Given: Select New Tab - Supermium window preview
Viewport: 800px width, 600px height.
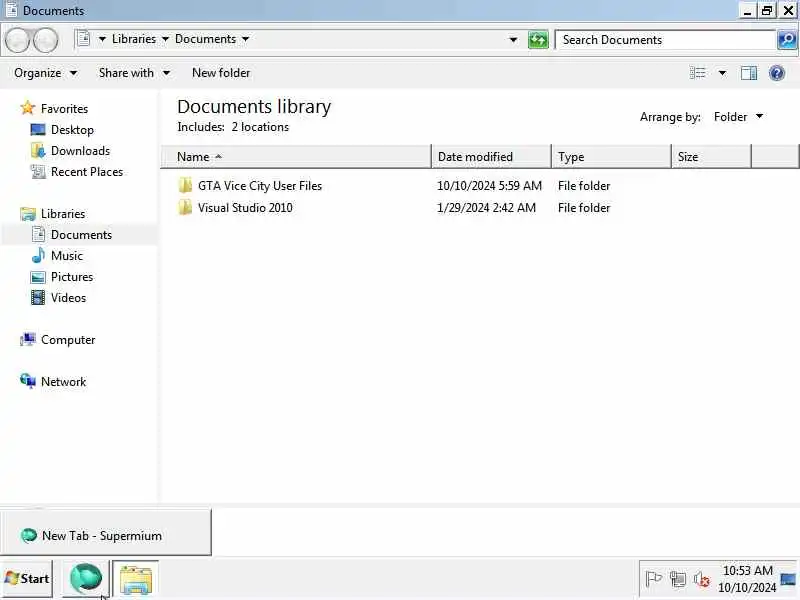Looking at the screenshot, I should point(106,533).
